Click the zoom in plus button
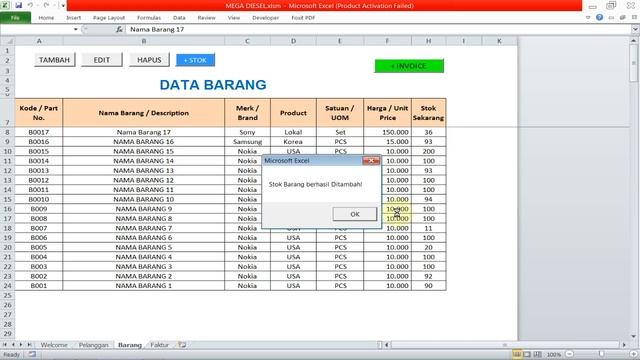The width and height of the screenshot is (640, 360). (634, 354)
